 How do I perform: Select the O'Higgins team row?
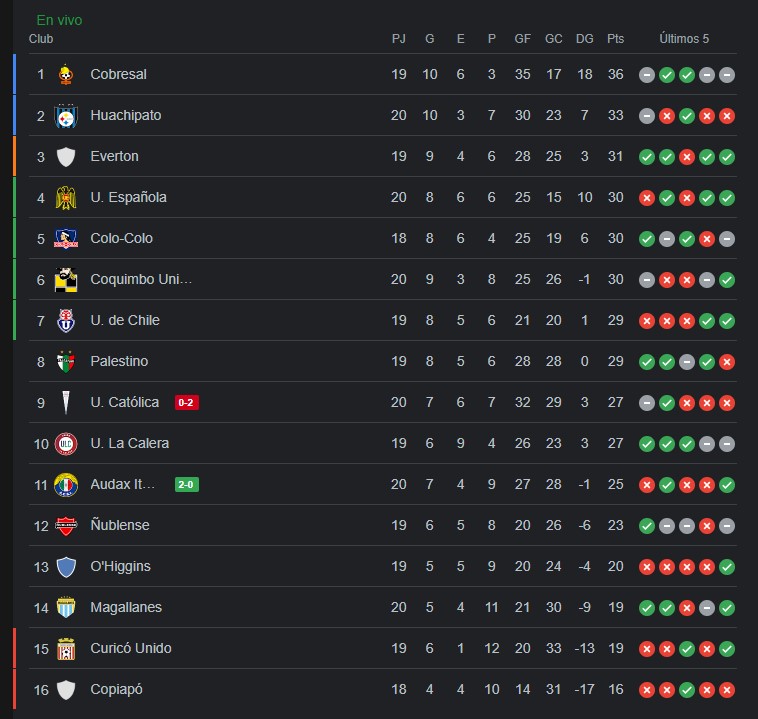click(383, 566)
